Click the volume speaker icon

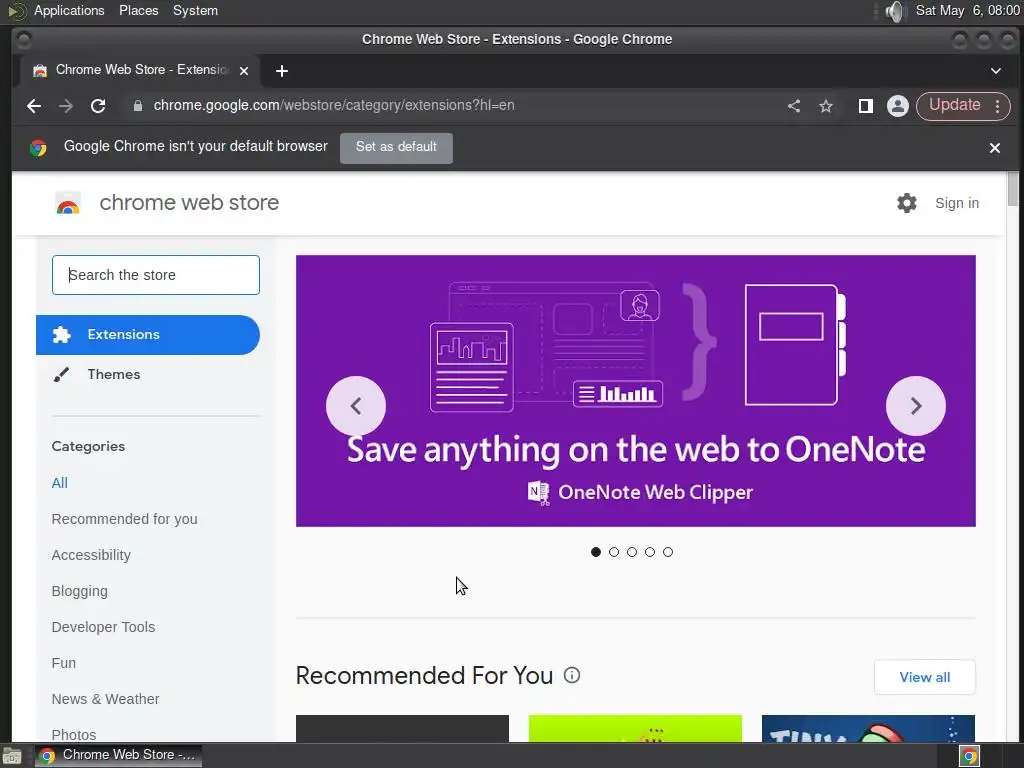click(895, 11)
